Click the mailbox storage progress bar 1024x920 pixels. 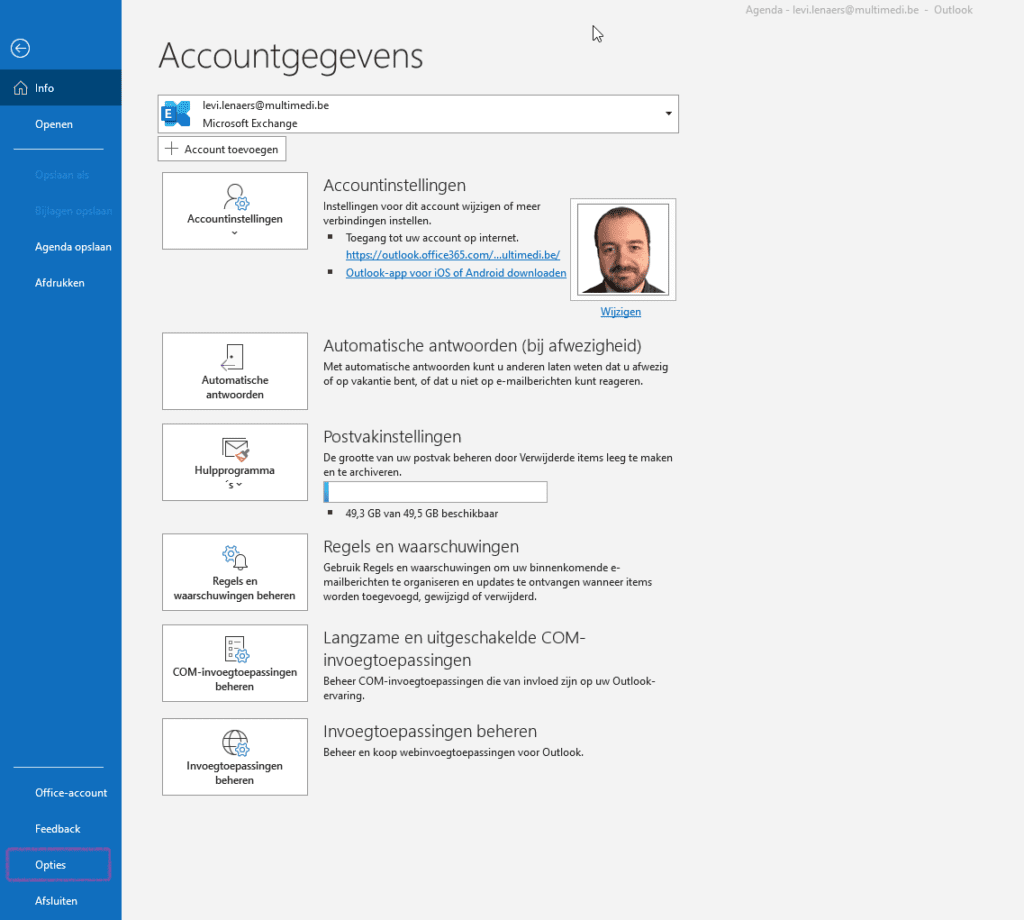(436, 492)
